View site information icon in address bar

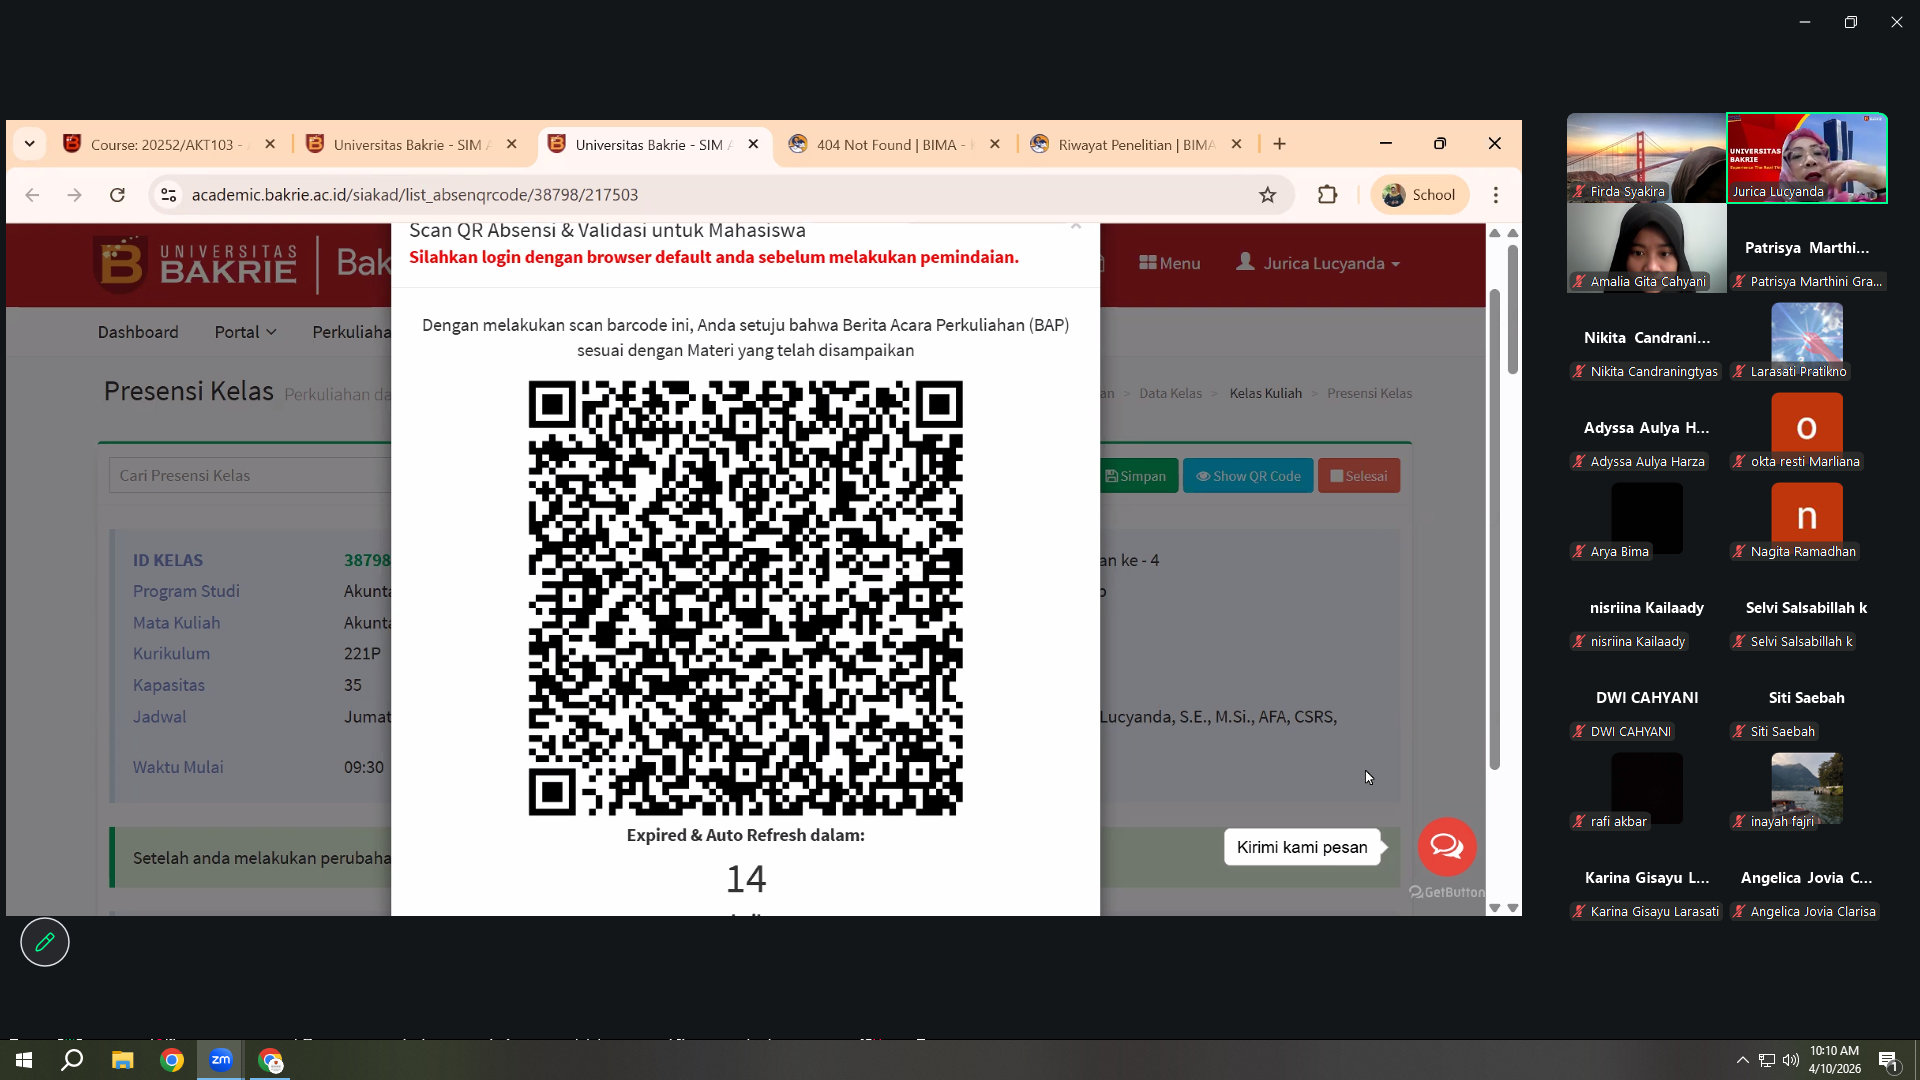(169, 195)
